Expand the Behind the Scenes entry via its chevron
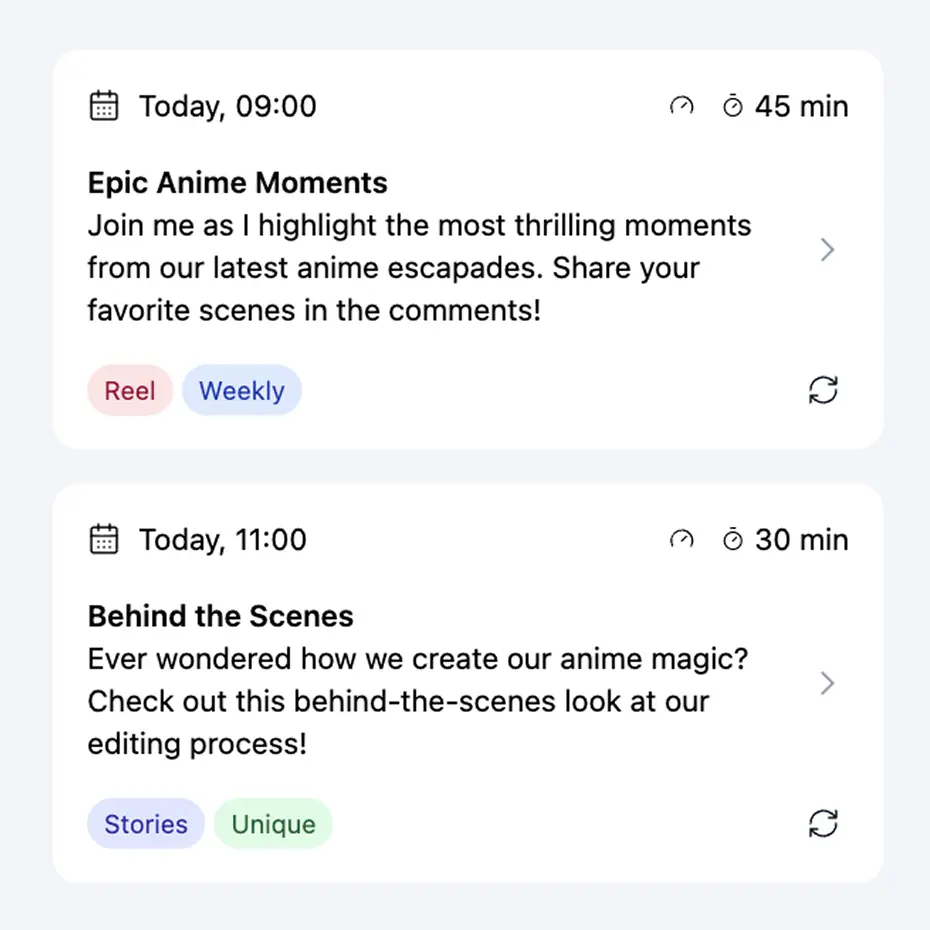 826,683
